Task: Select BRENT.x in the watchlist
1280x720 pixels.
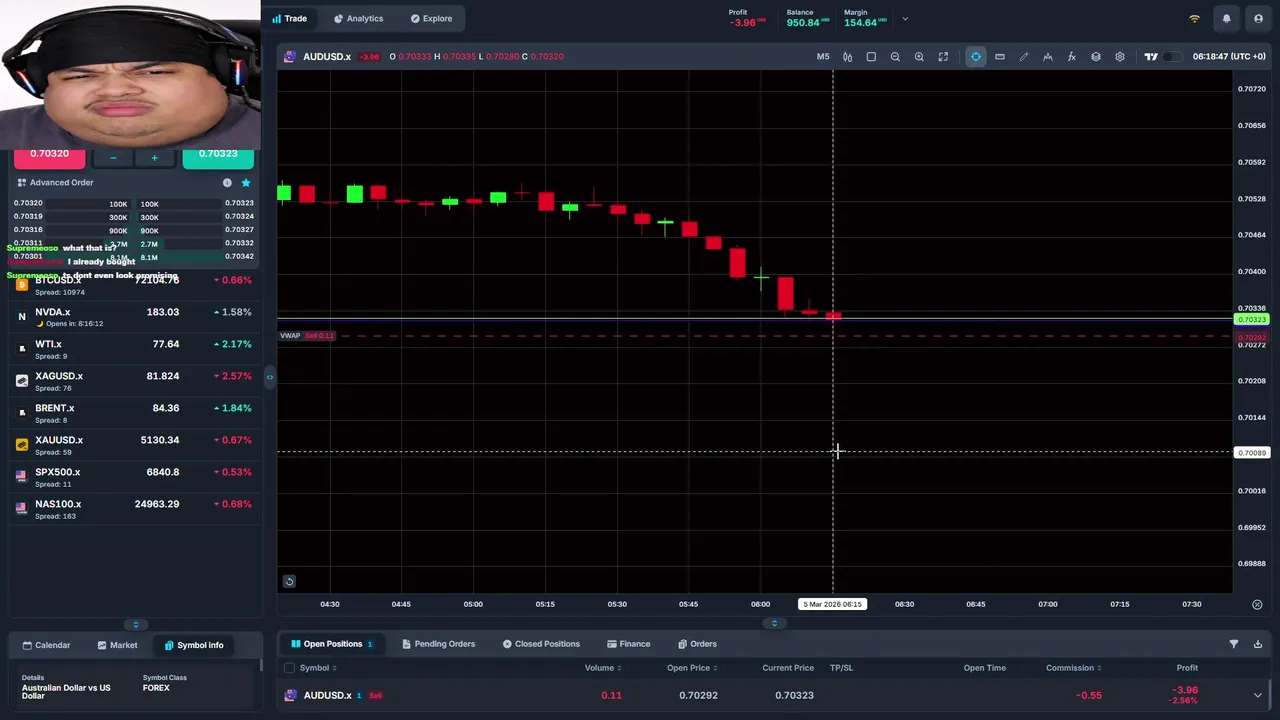Action: (x=133, y=413)
